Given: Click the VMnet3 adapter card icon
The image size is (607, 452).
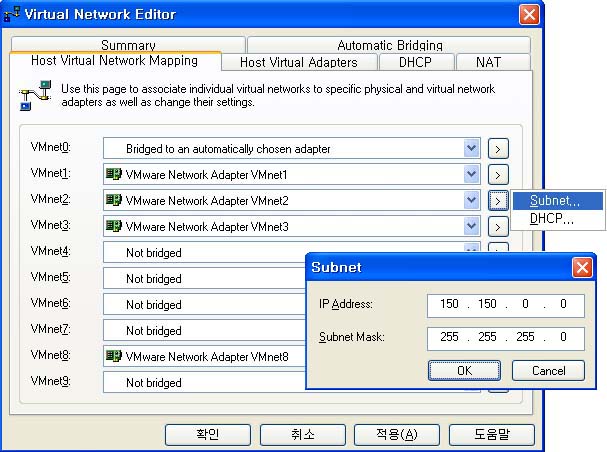Looking at the screenshot, I should [x=114, y=226].
